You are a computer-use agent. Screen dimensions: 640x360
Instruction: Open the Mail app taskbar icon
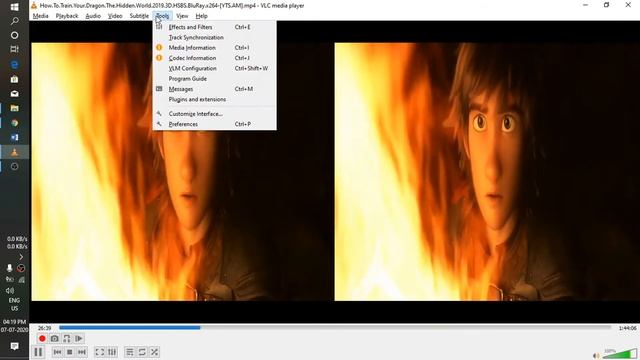click(x=14, y=93)
